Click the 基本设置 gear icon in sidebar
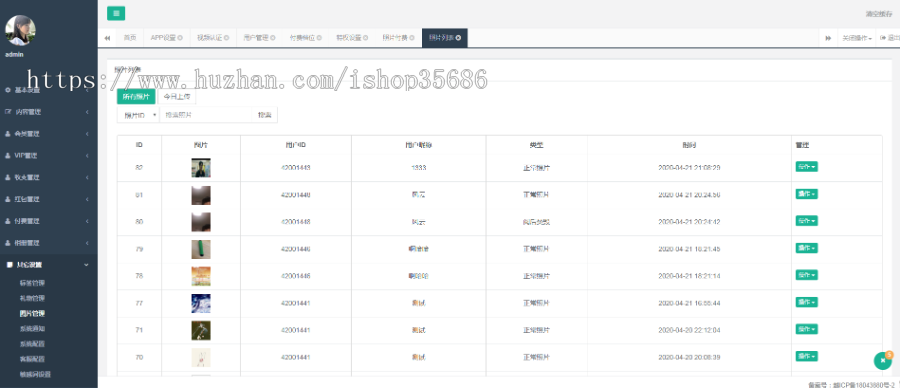This screenshot has width=900, height=388. coord(8,90)
